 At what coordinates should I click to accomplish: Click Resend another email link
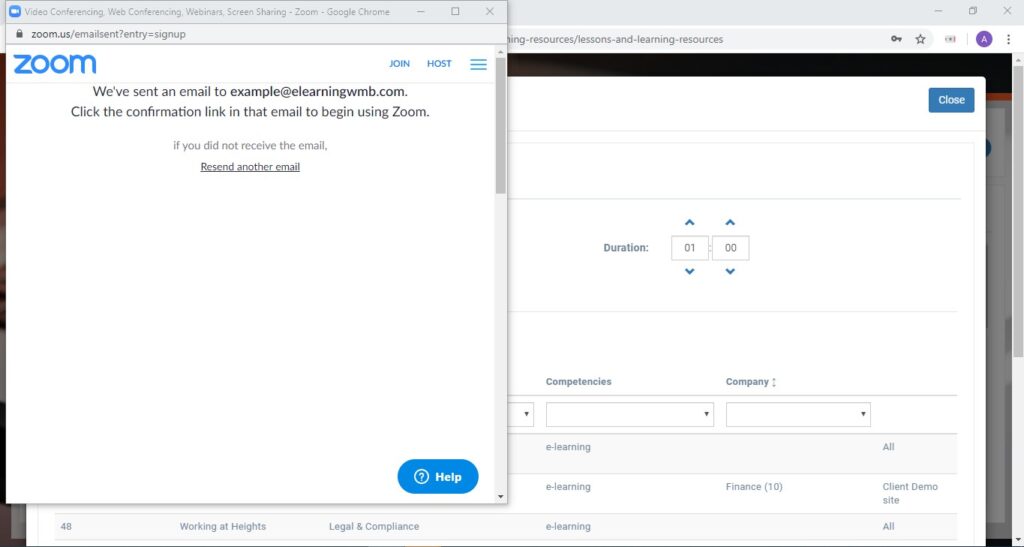pos(250,166)
